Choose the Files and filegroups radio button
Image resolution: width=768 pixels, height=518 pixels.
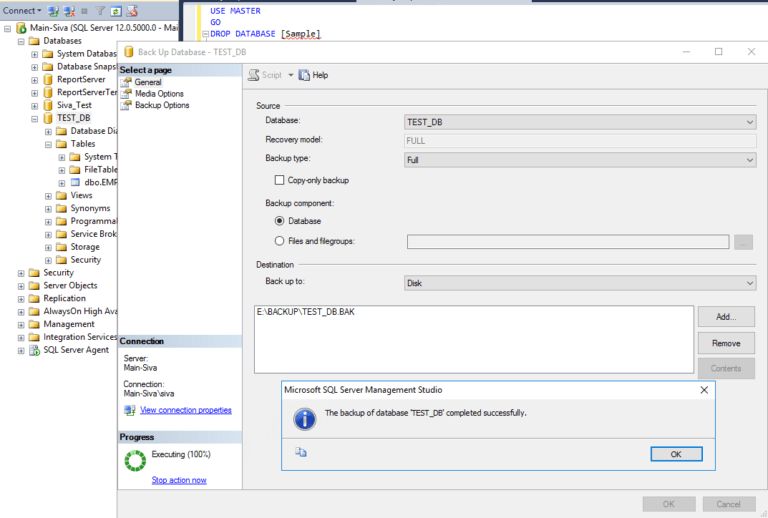click(x=280, y=241)
